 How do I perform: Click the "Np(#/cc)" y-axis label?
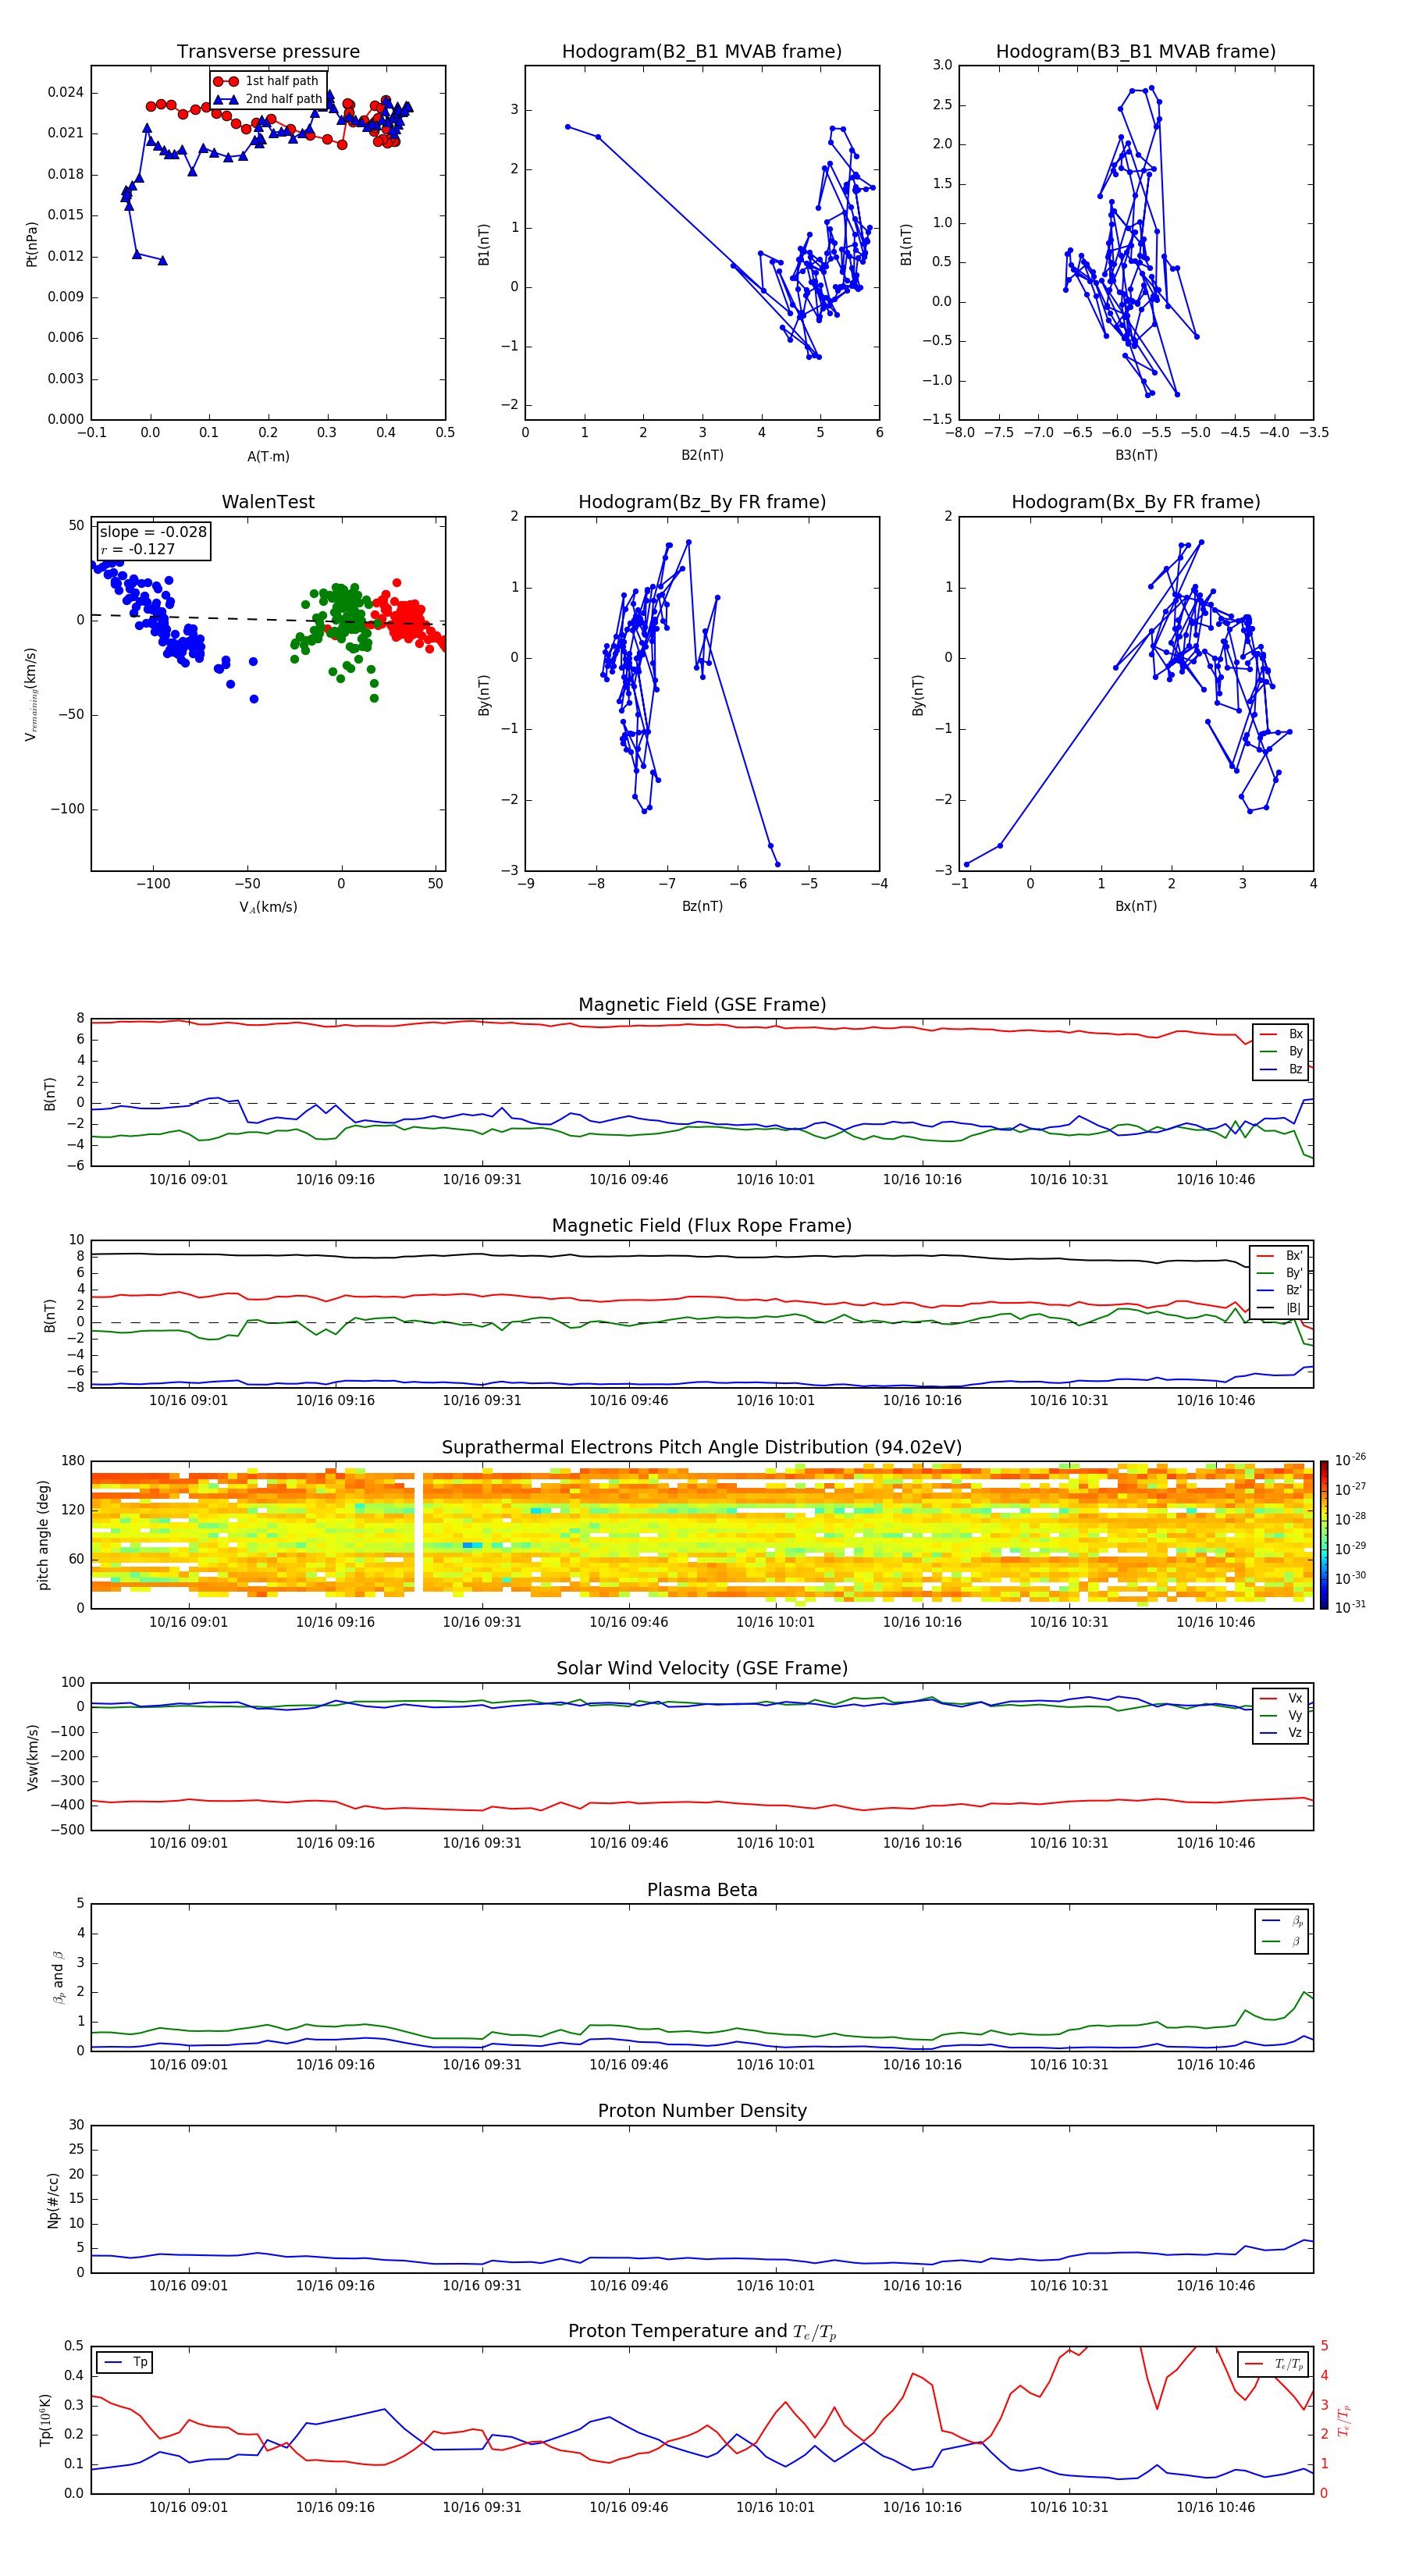(x=53, y=2200)
